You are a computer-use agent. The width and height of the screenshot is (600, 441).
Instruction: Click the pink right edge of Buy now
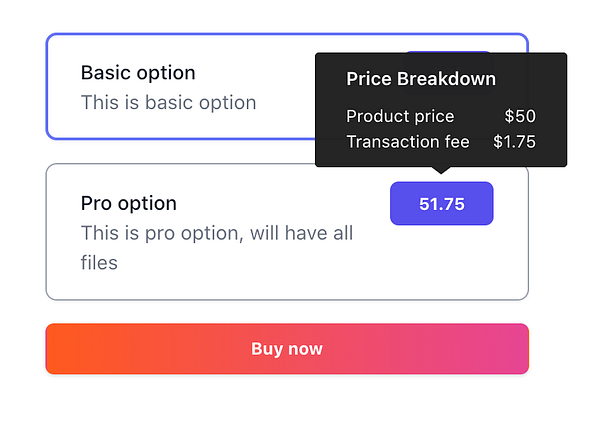tap(516, 349)
